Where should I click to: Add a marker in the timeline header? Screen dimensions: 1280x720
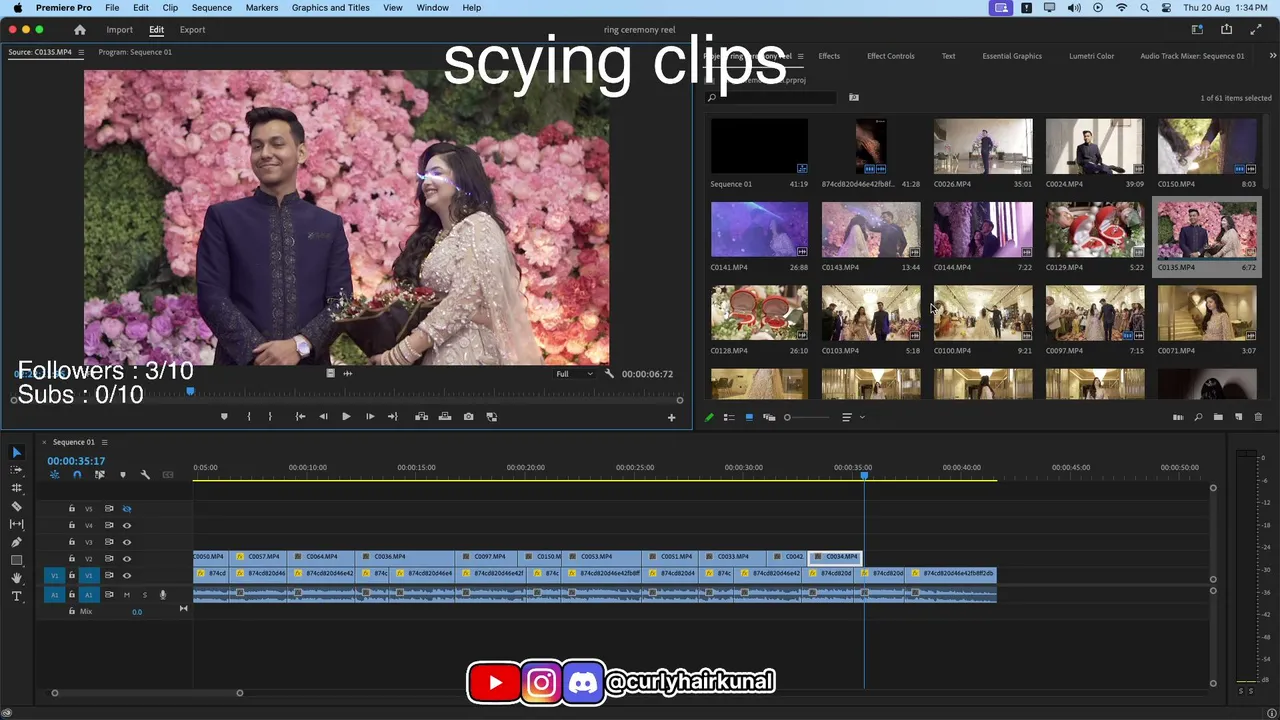[x=123, y=475]
